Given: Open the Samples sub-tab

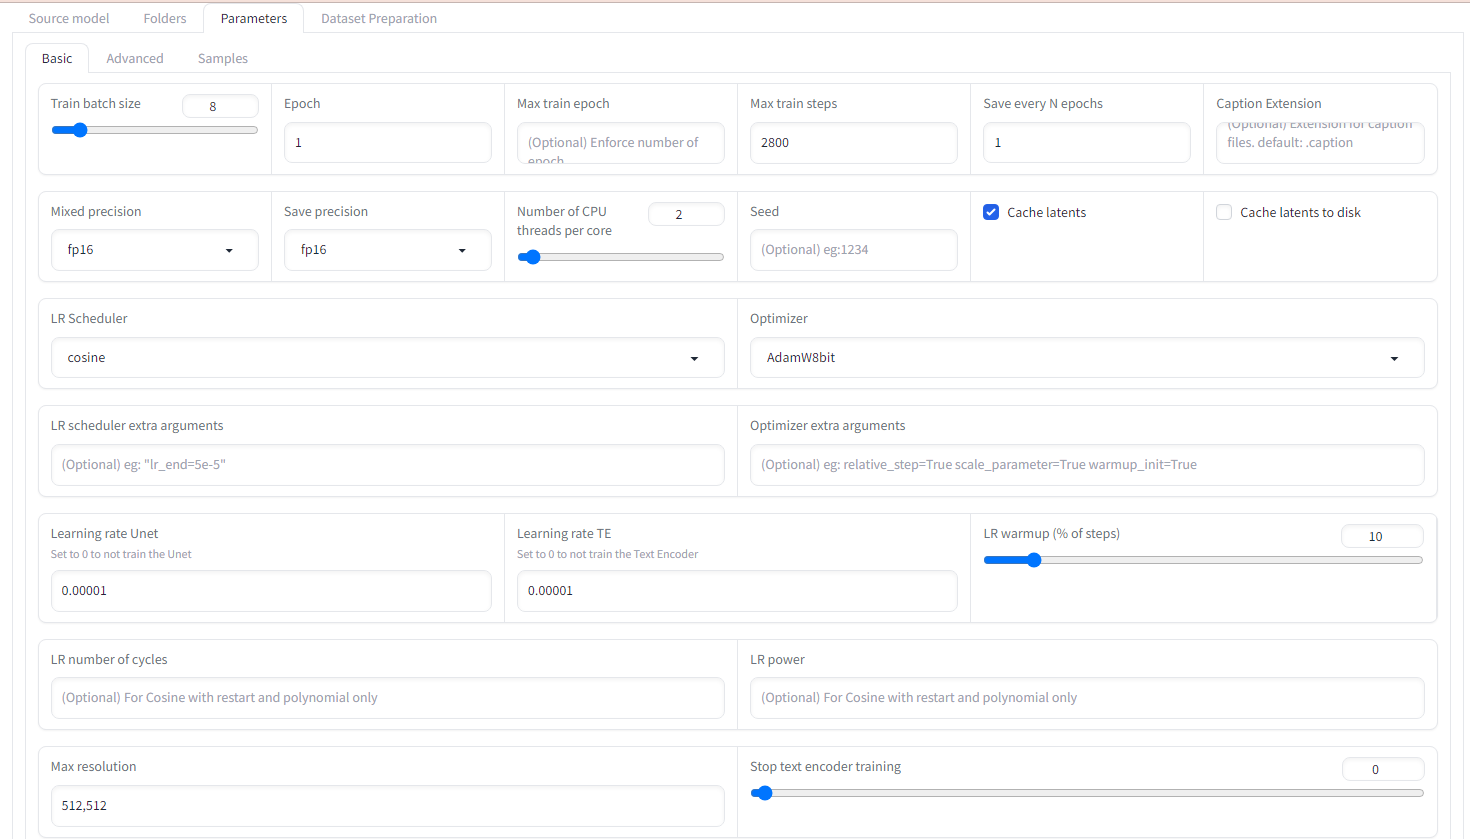Looking at the screenshot, I should pyautogui.click(x=223, y=58).
